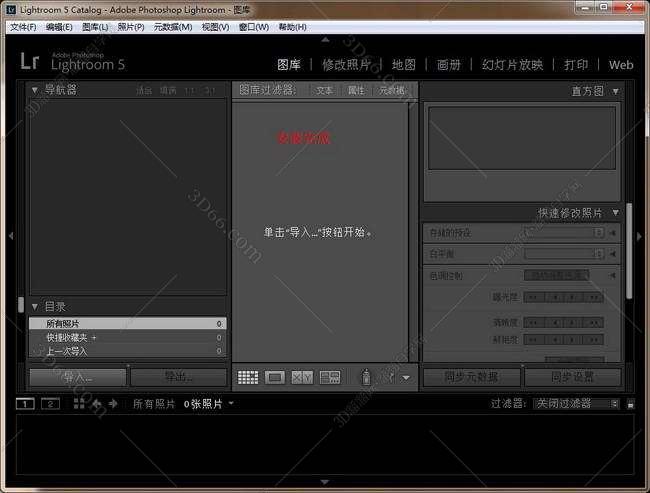Open the 编辑(E) menu
Image resolution: width=650 pixels, height=493 pixels.
59,27
